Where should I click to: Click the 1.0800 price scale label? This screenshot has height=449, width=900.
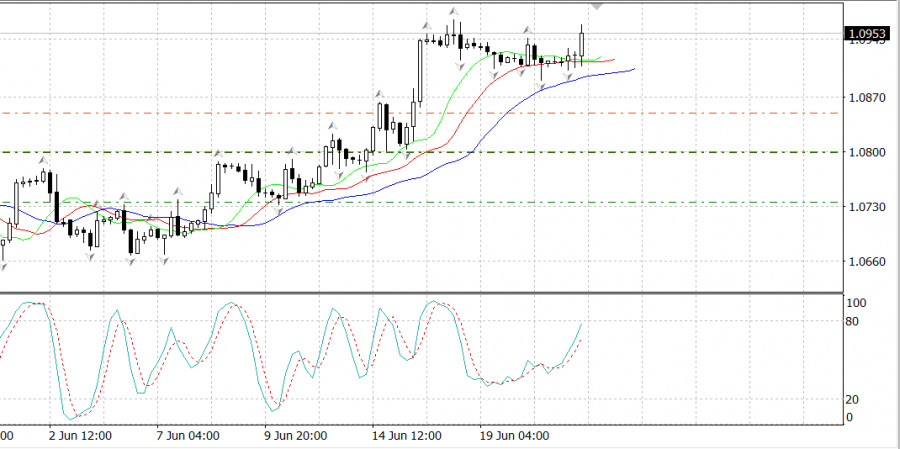pyautogui.click(x=865, y=153)
